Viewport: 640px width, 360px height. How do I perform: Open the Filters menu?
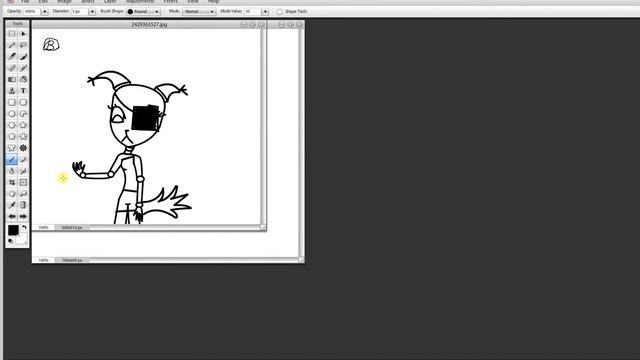click(171, 2)
